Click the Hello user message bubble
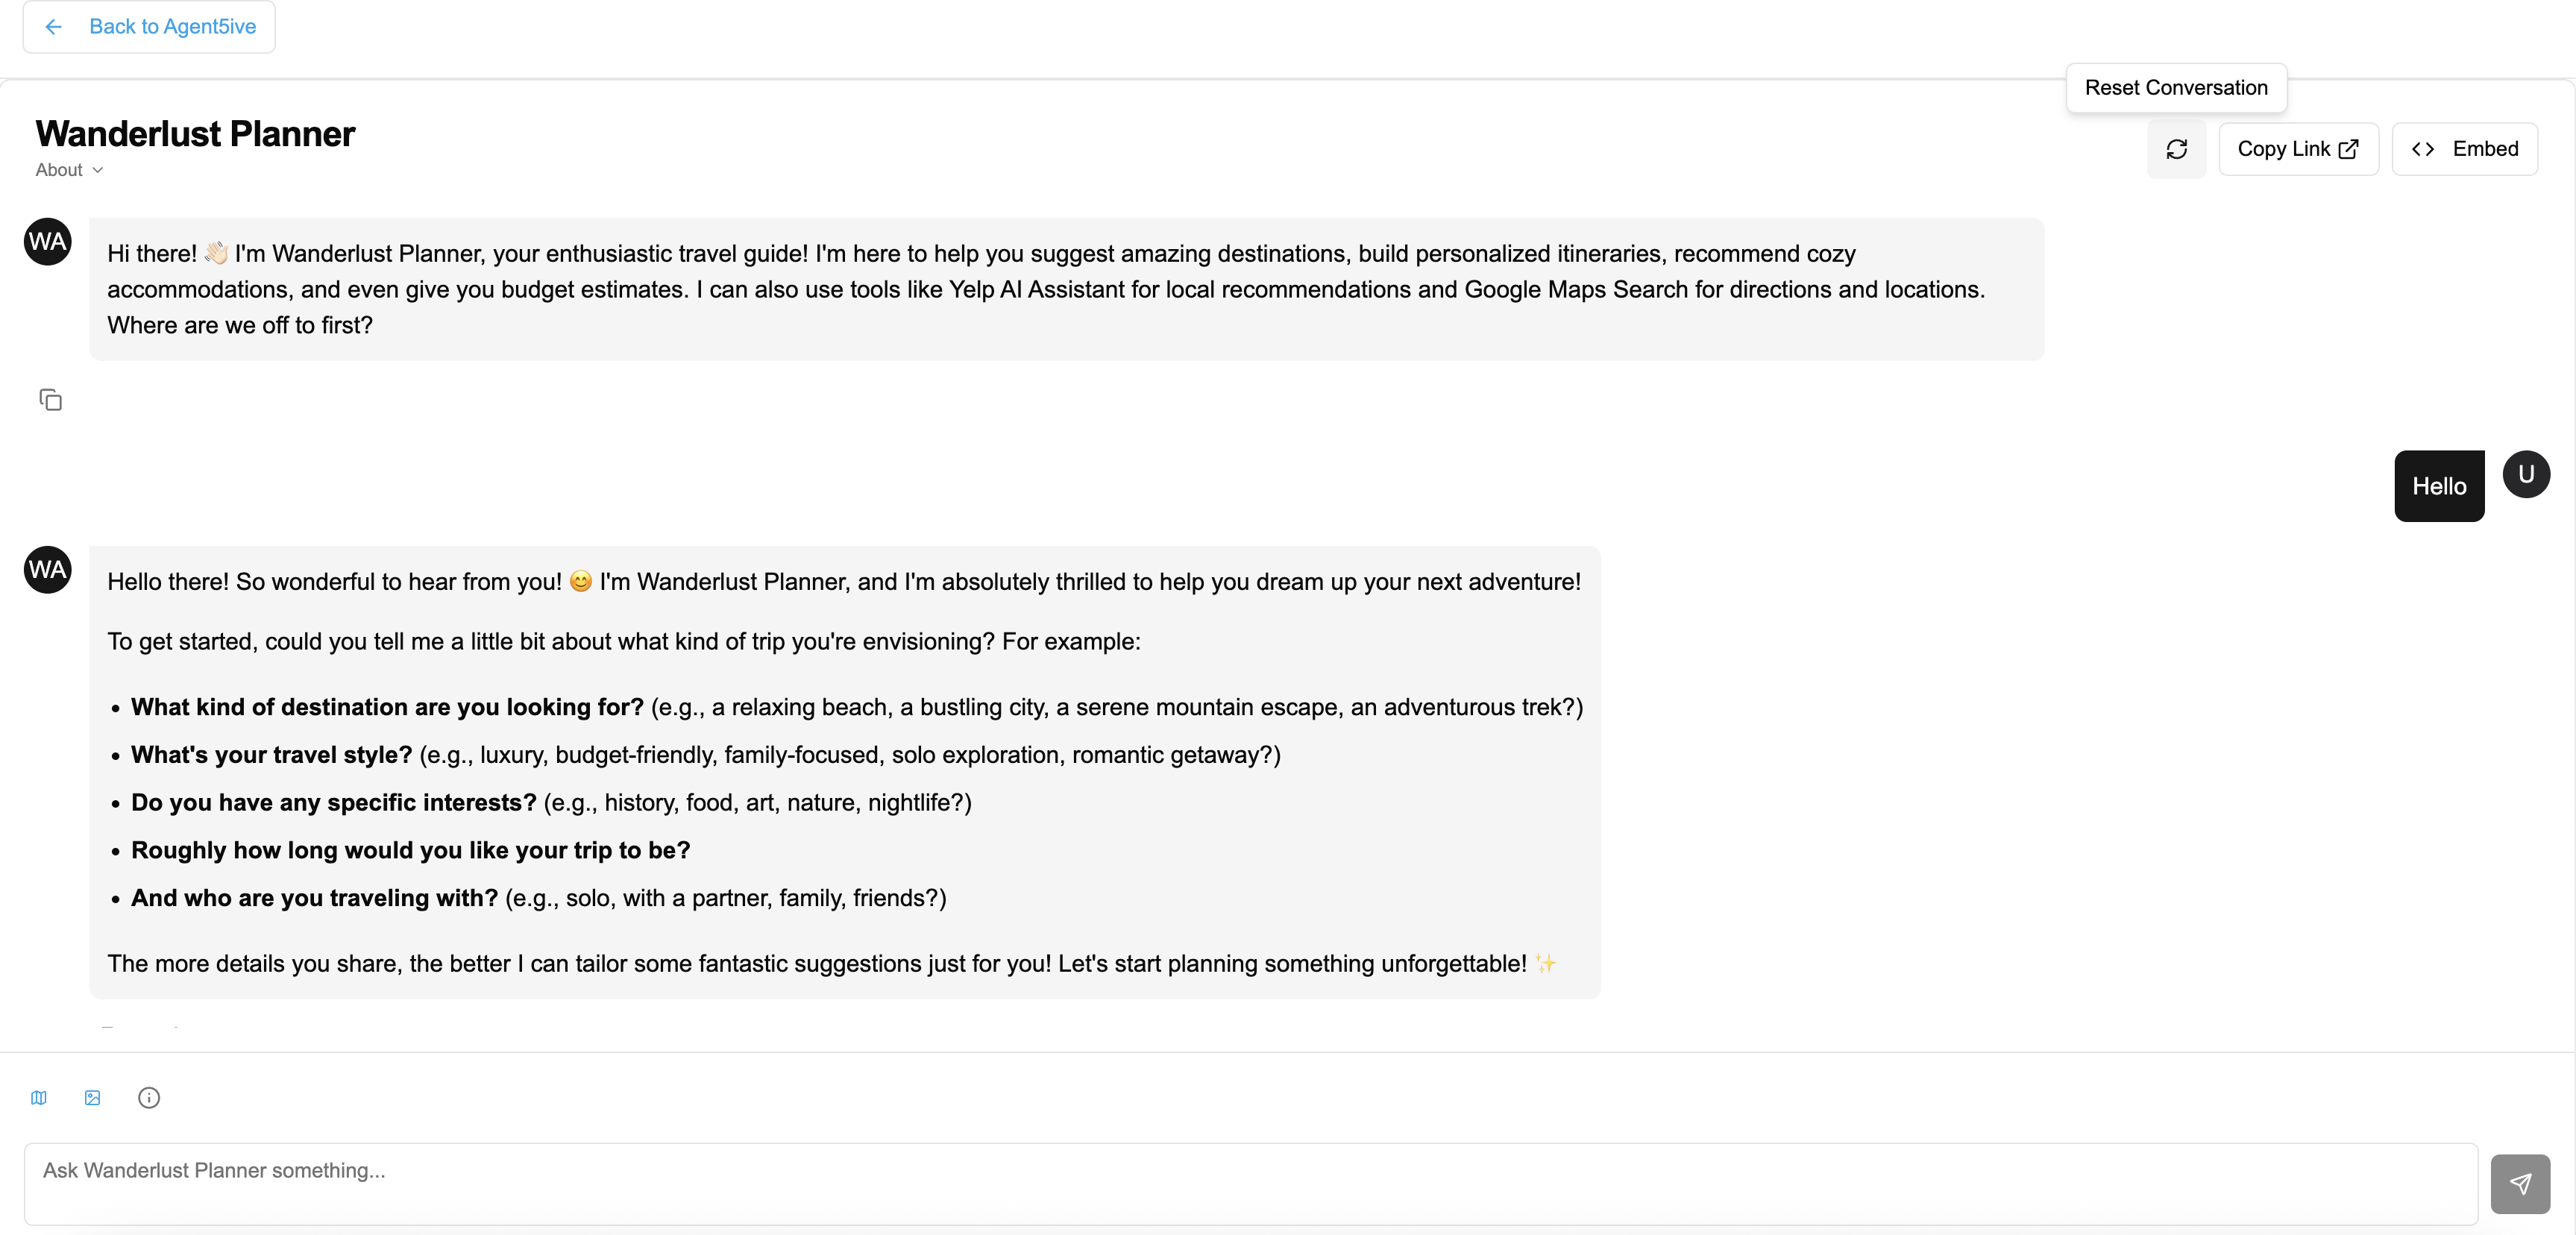 pyautogui.click(x=2438, y=486)
